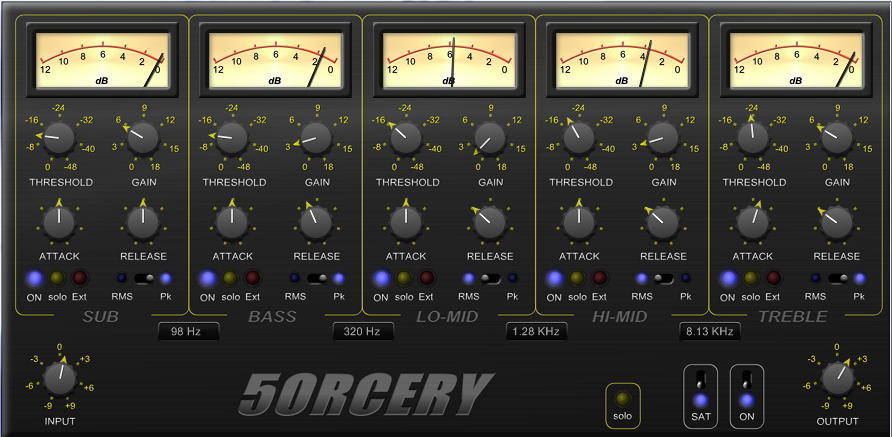Flip the SAT saturation switch

point(700,380)
